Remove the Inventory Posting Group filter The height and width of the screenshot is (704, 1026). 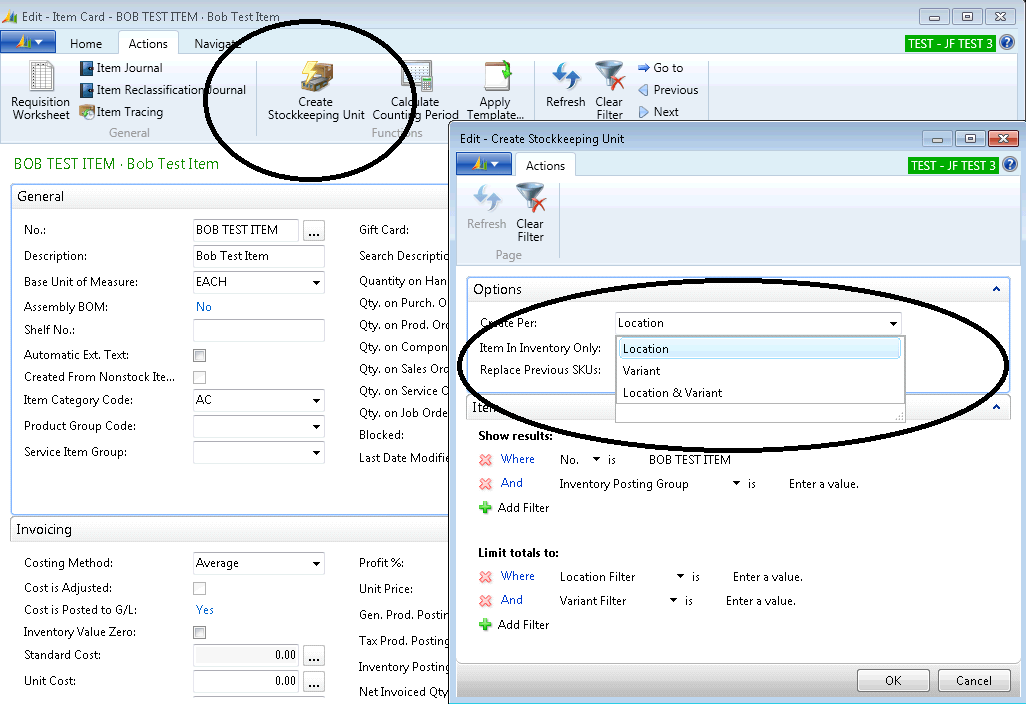pos(486,484)
